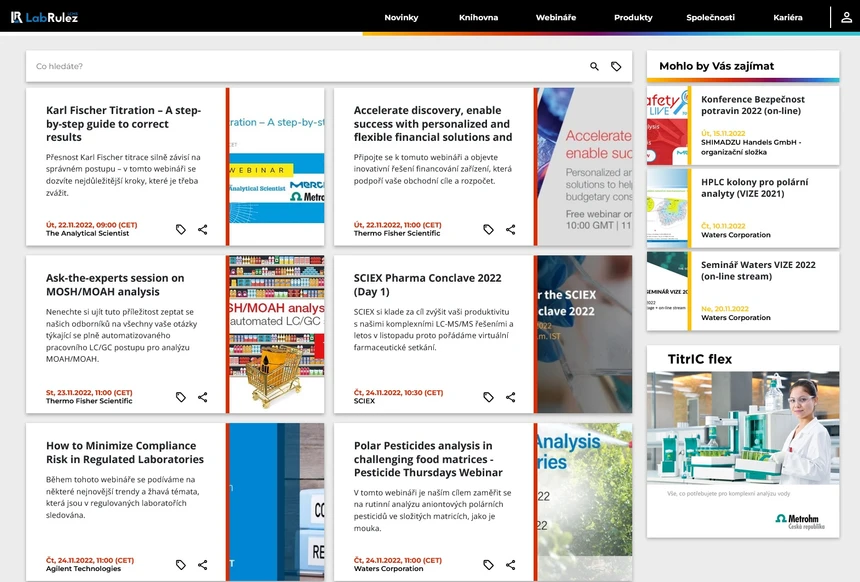The height and width of the screenshot is (582, 860).
Task: Open the Novinky menu
Action: [x=401, y=18]
